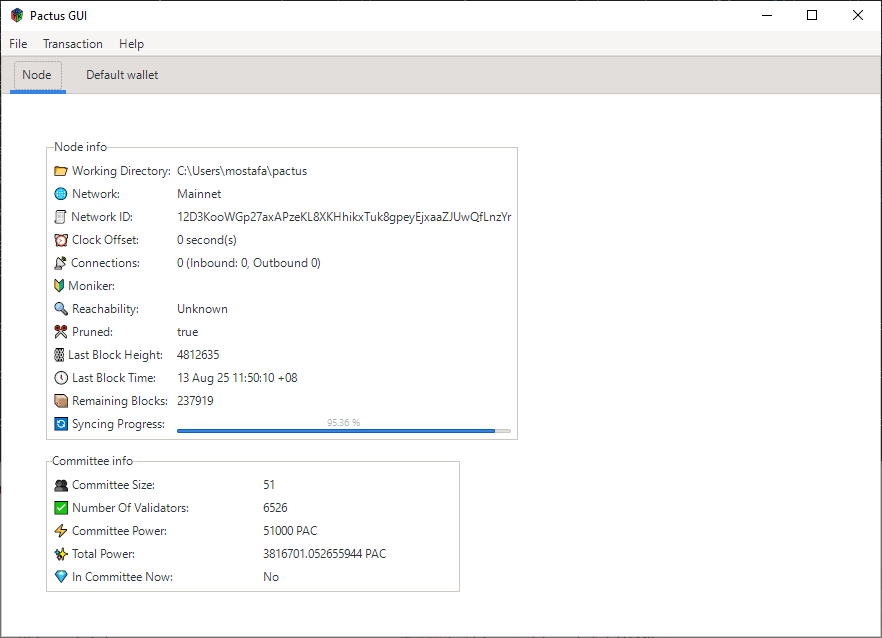The width and height of the screenshot is (882, 638).
Task: Open the File menu
Action: point(18,44)
